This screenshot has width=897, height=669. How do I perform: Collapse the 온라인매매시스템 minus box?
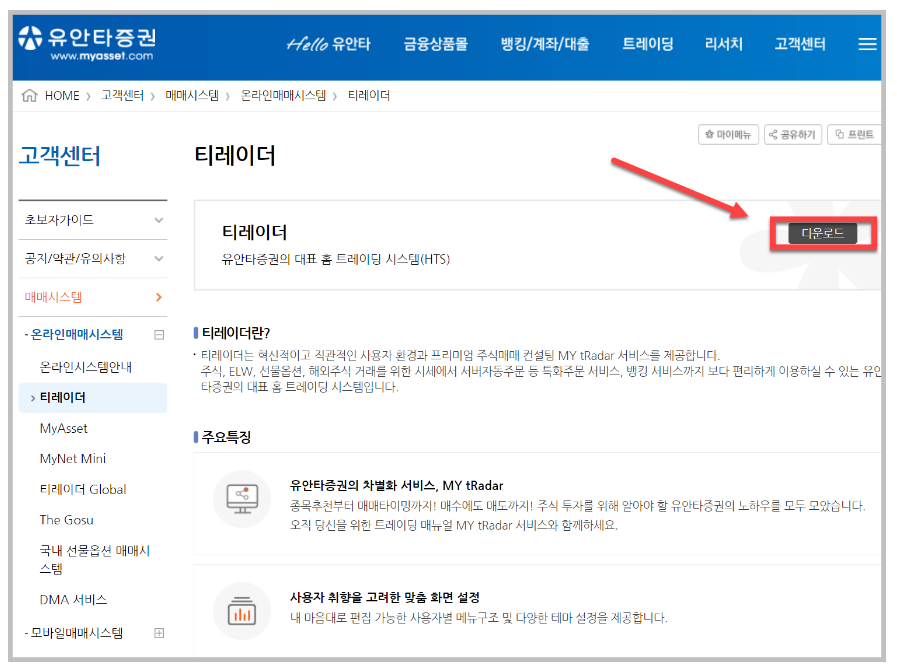pos(159,335)
